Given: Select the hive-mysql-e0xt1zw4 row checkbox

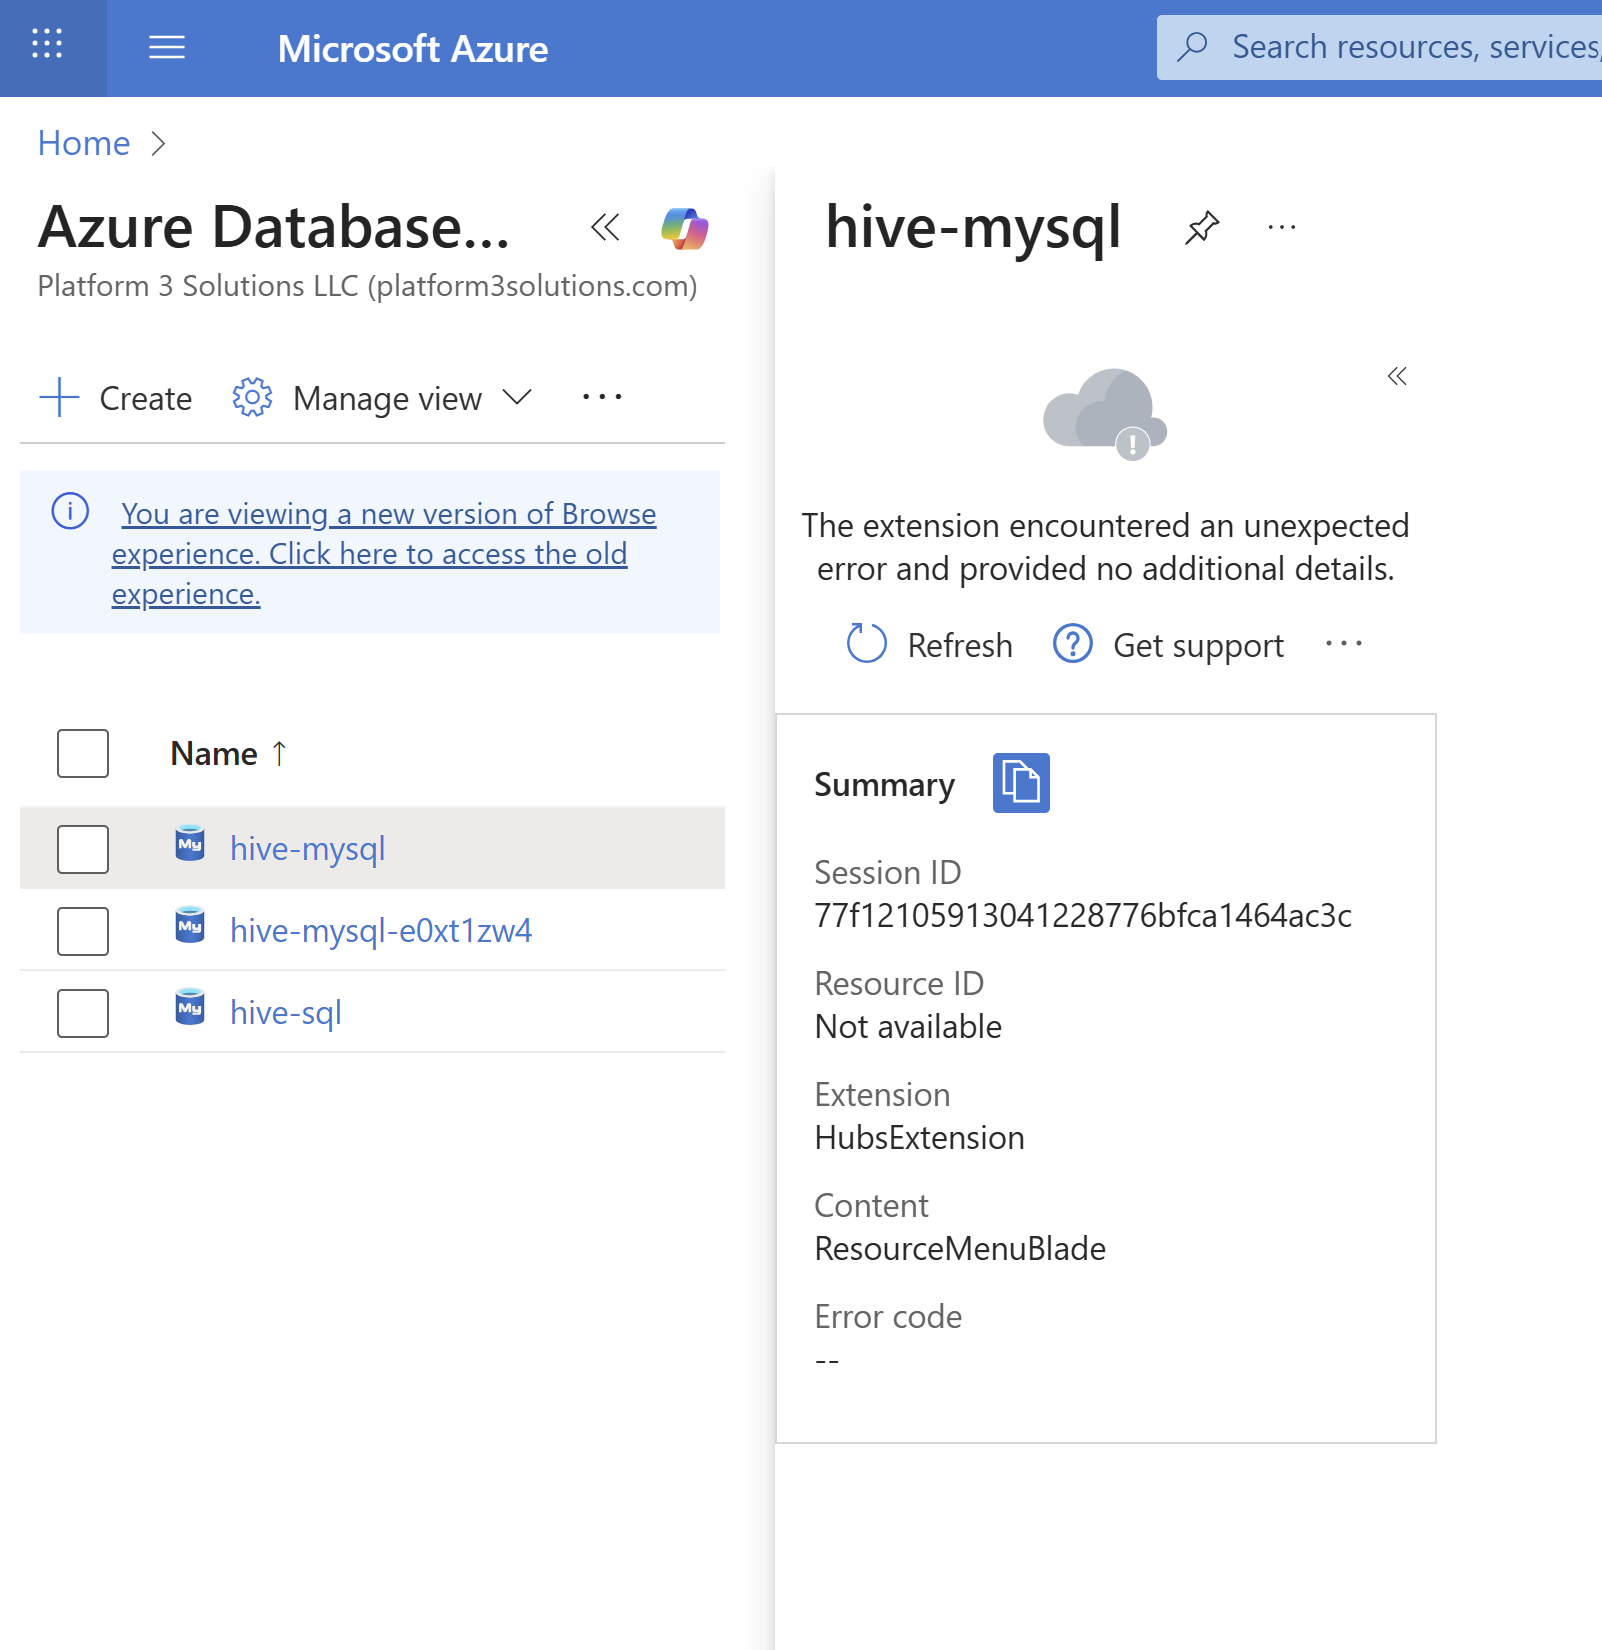Looking at the screenshot, I should click(x=83, y=931).
